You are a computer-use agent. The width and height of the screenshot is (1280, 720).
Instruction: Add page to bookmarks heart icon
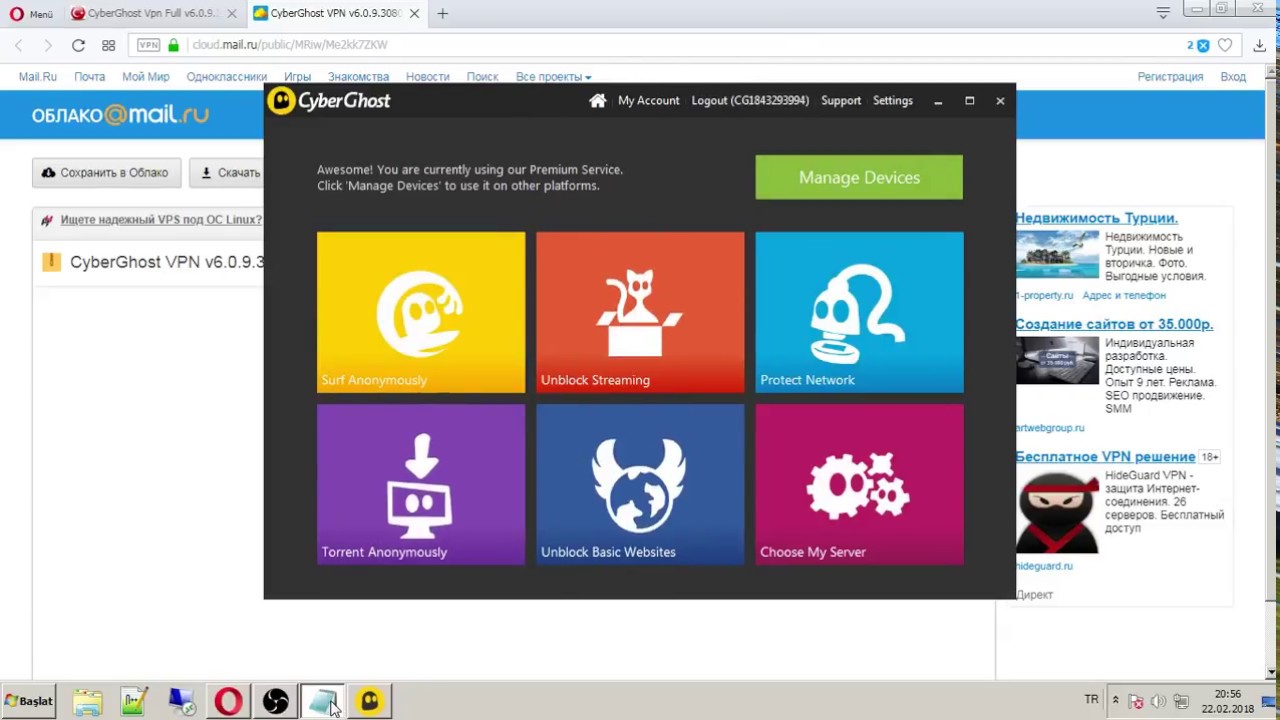1225,45
